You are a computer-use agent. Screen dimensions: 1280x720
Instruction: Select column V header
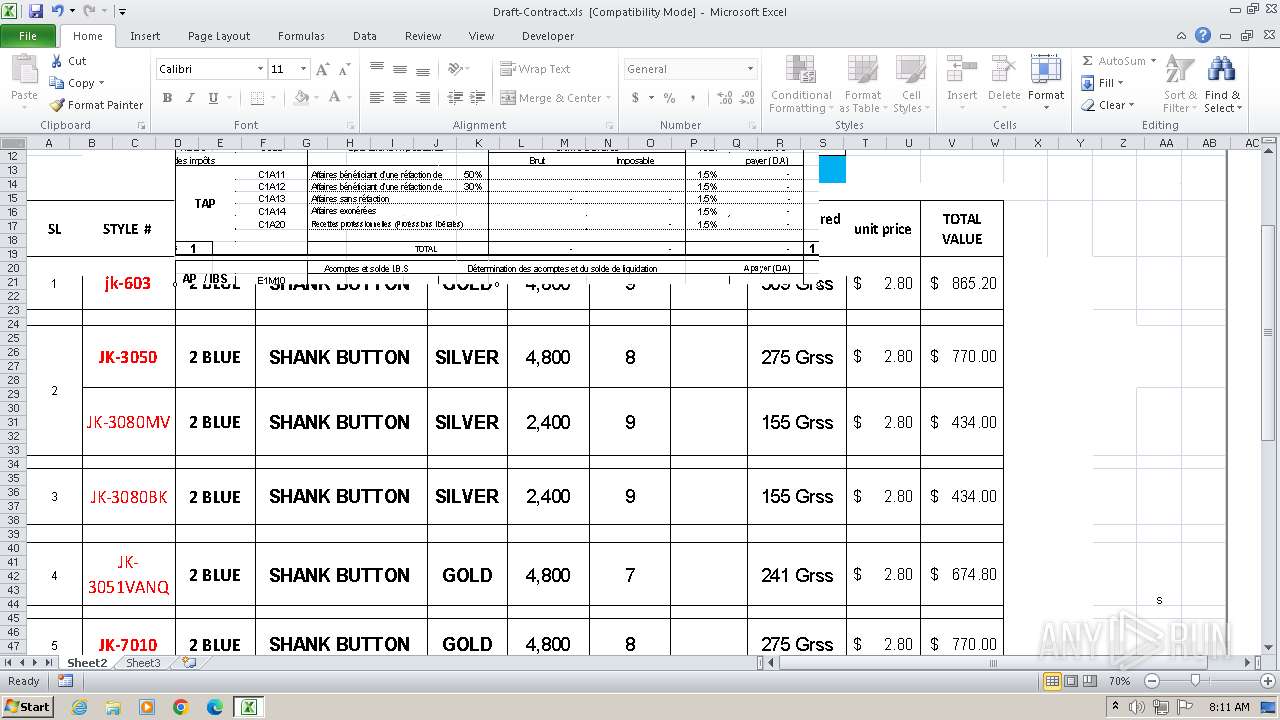pos(952,143)
